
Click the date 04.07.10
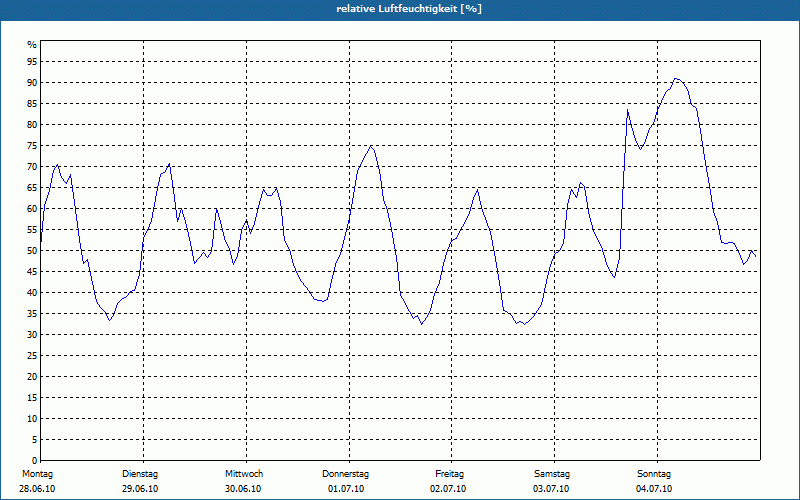tap(654, 489)
